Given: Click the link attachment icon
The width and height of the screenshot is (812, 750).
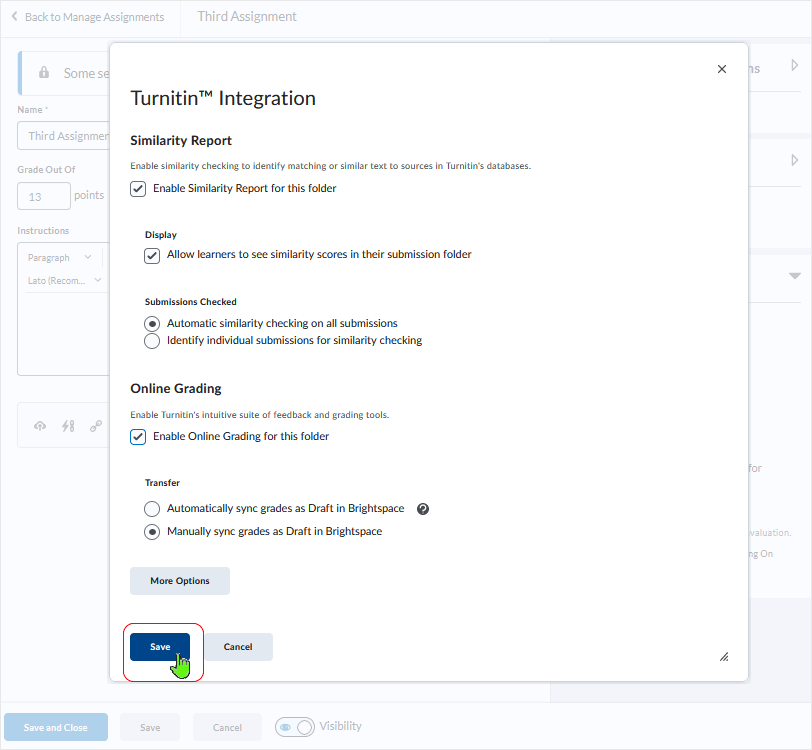Looking at the screenshot, I should click(96, 426).
